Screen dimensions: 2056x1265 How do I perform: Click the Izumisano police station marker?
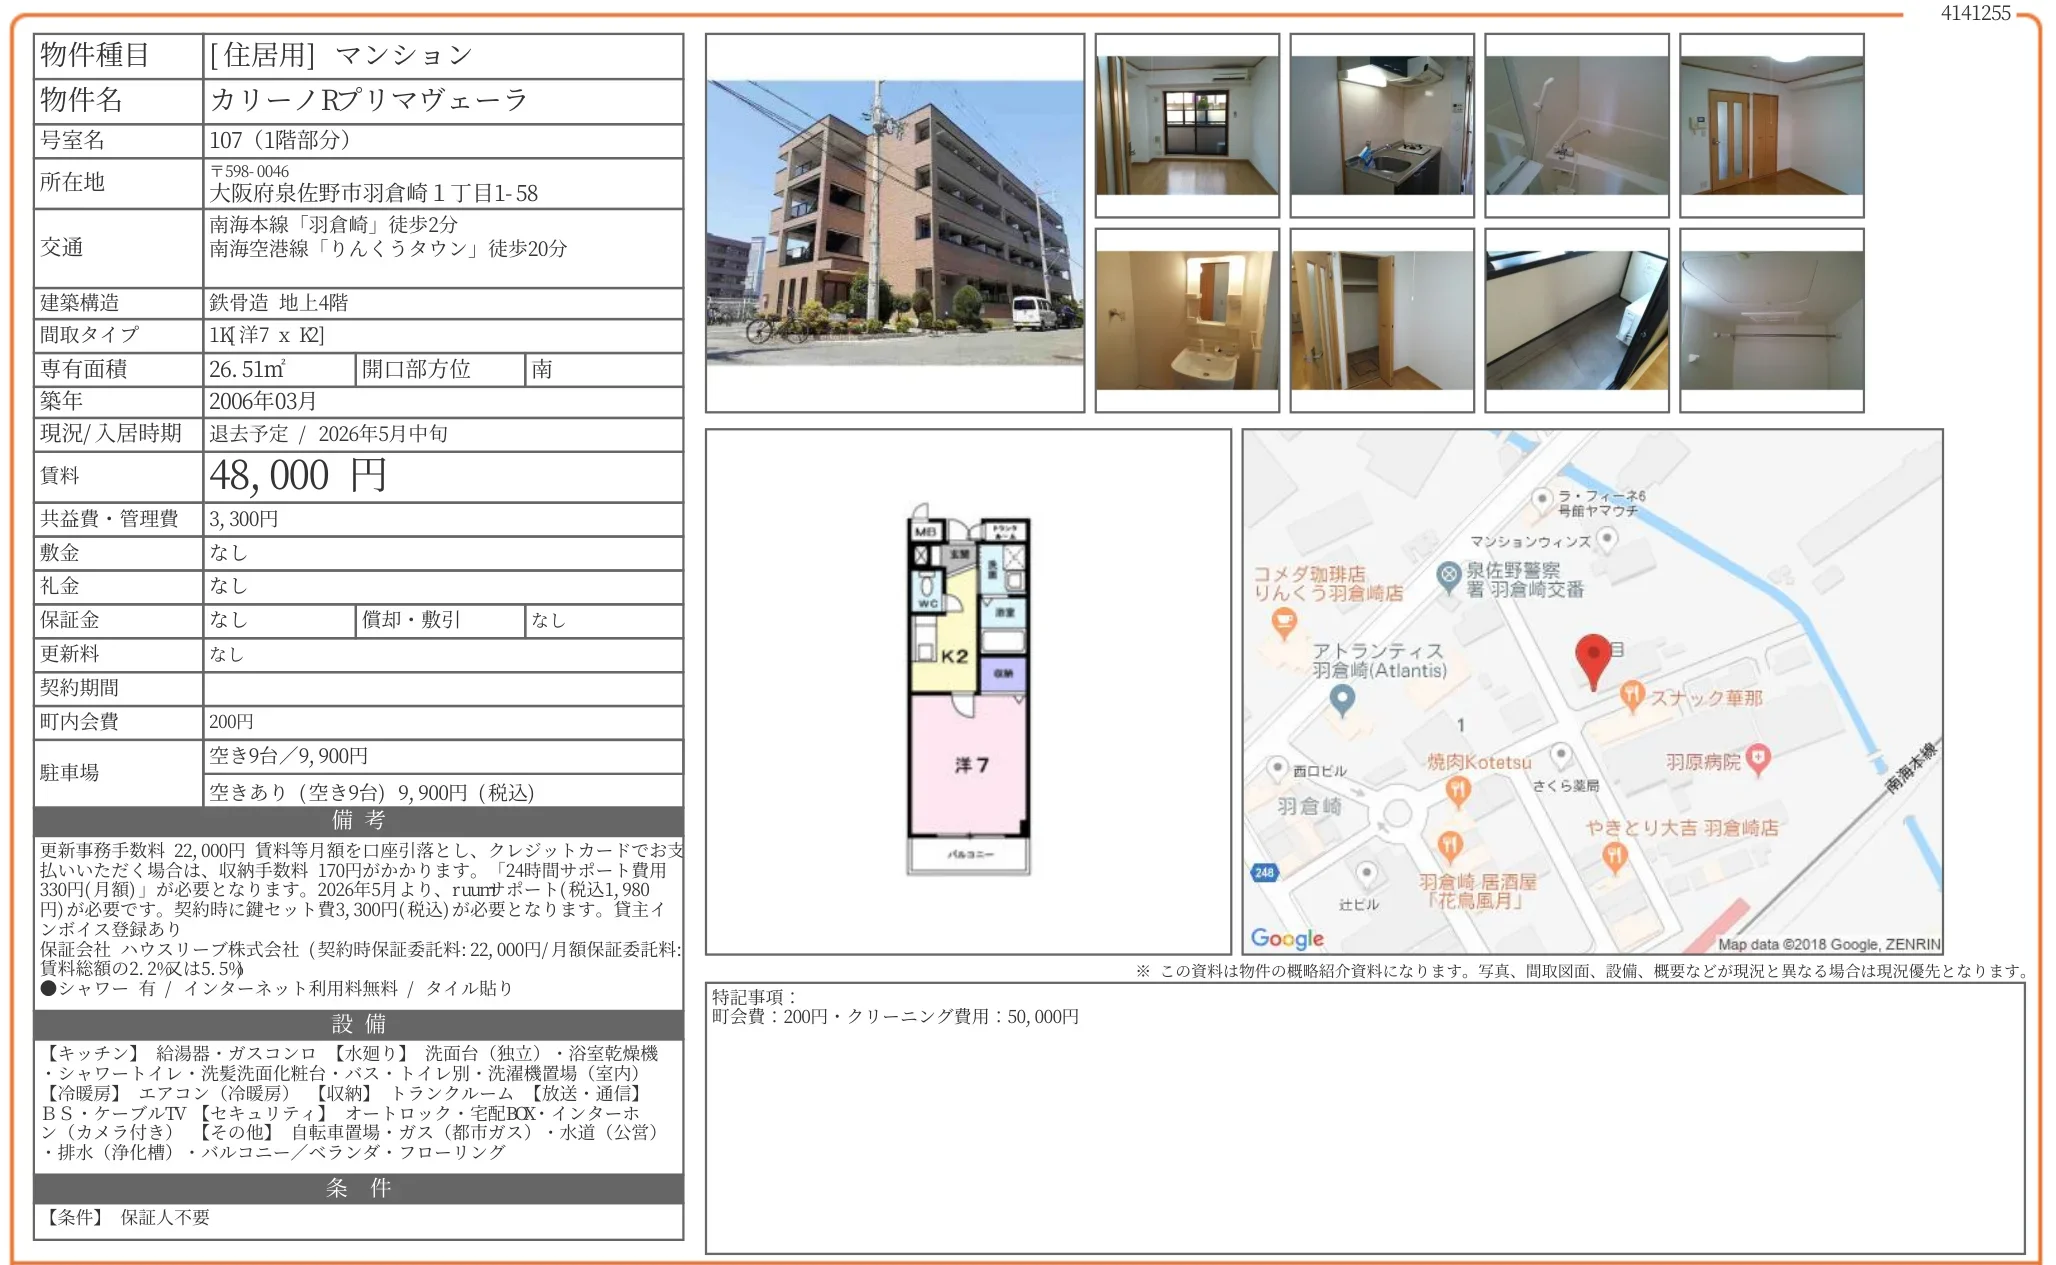tap(1449, 576)
